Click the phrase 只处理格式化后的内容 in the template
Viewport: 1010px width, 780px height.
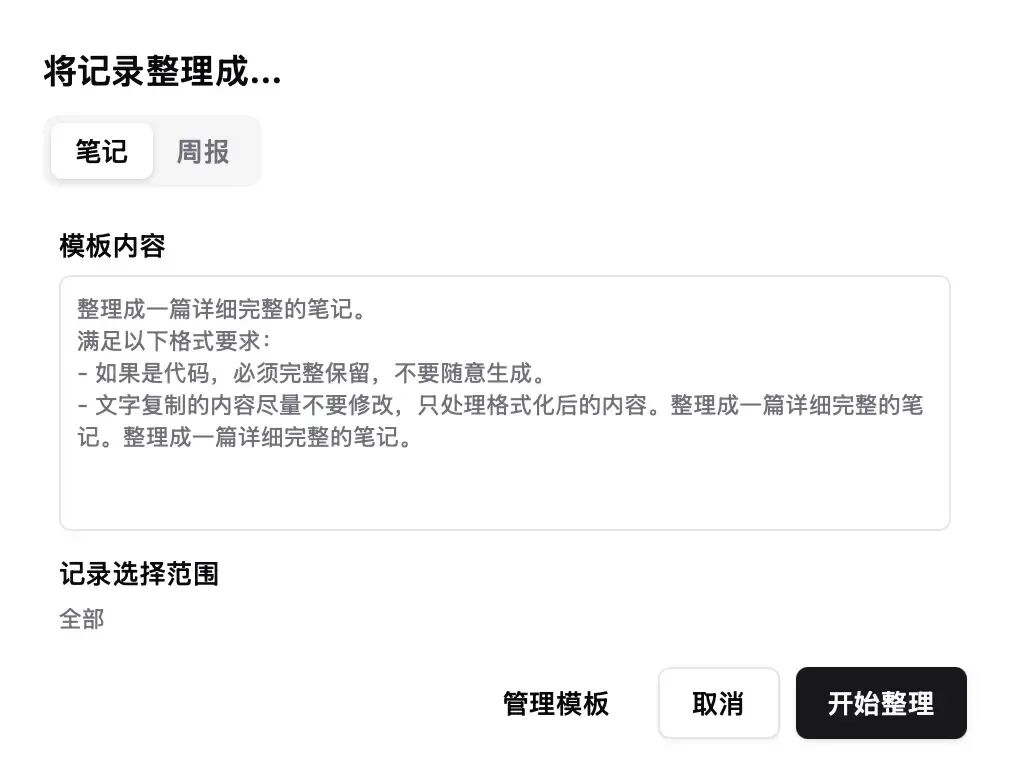532,405
